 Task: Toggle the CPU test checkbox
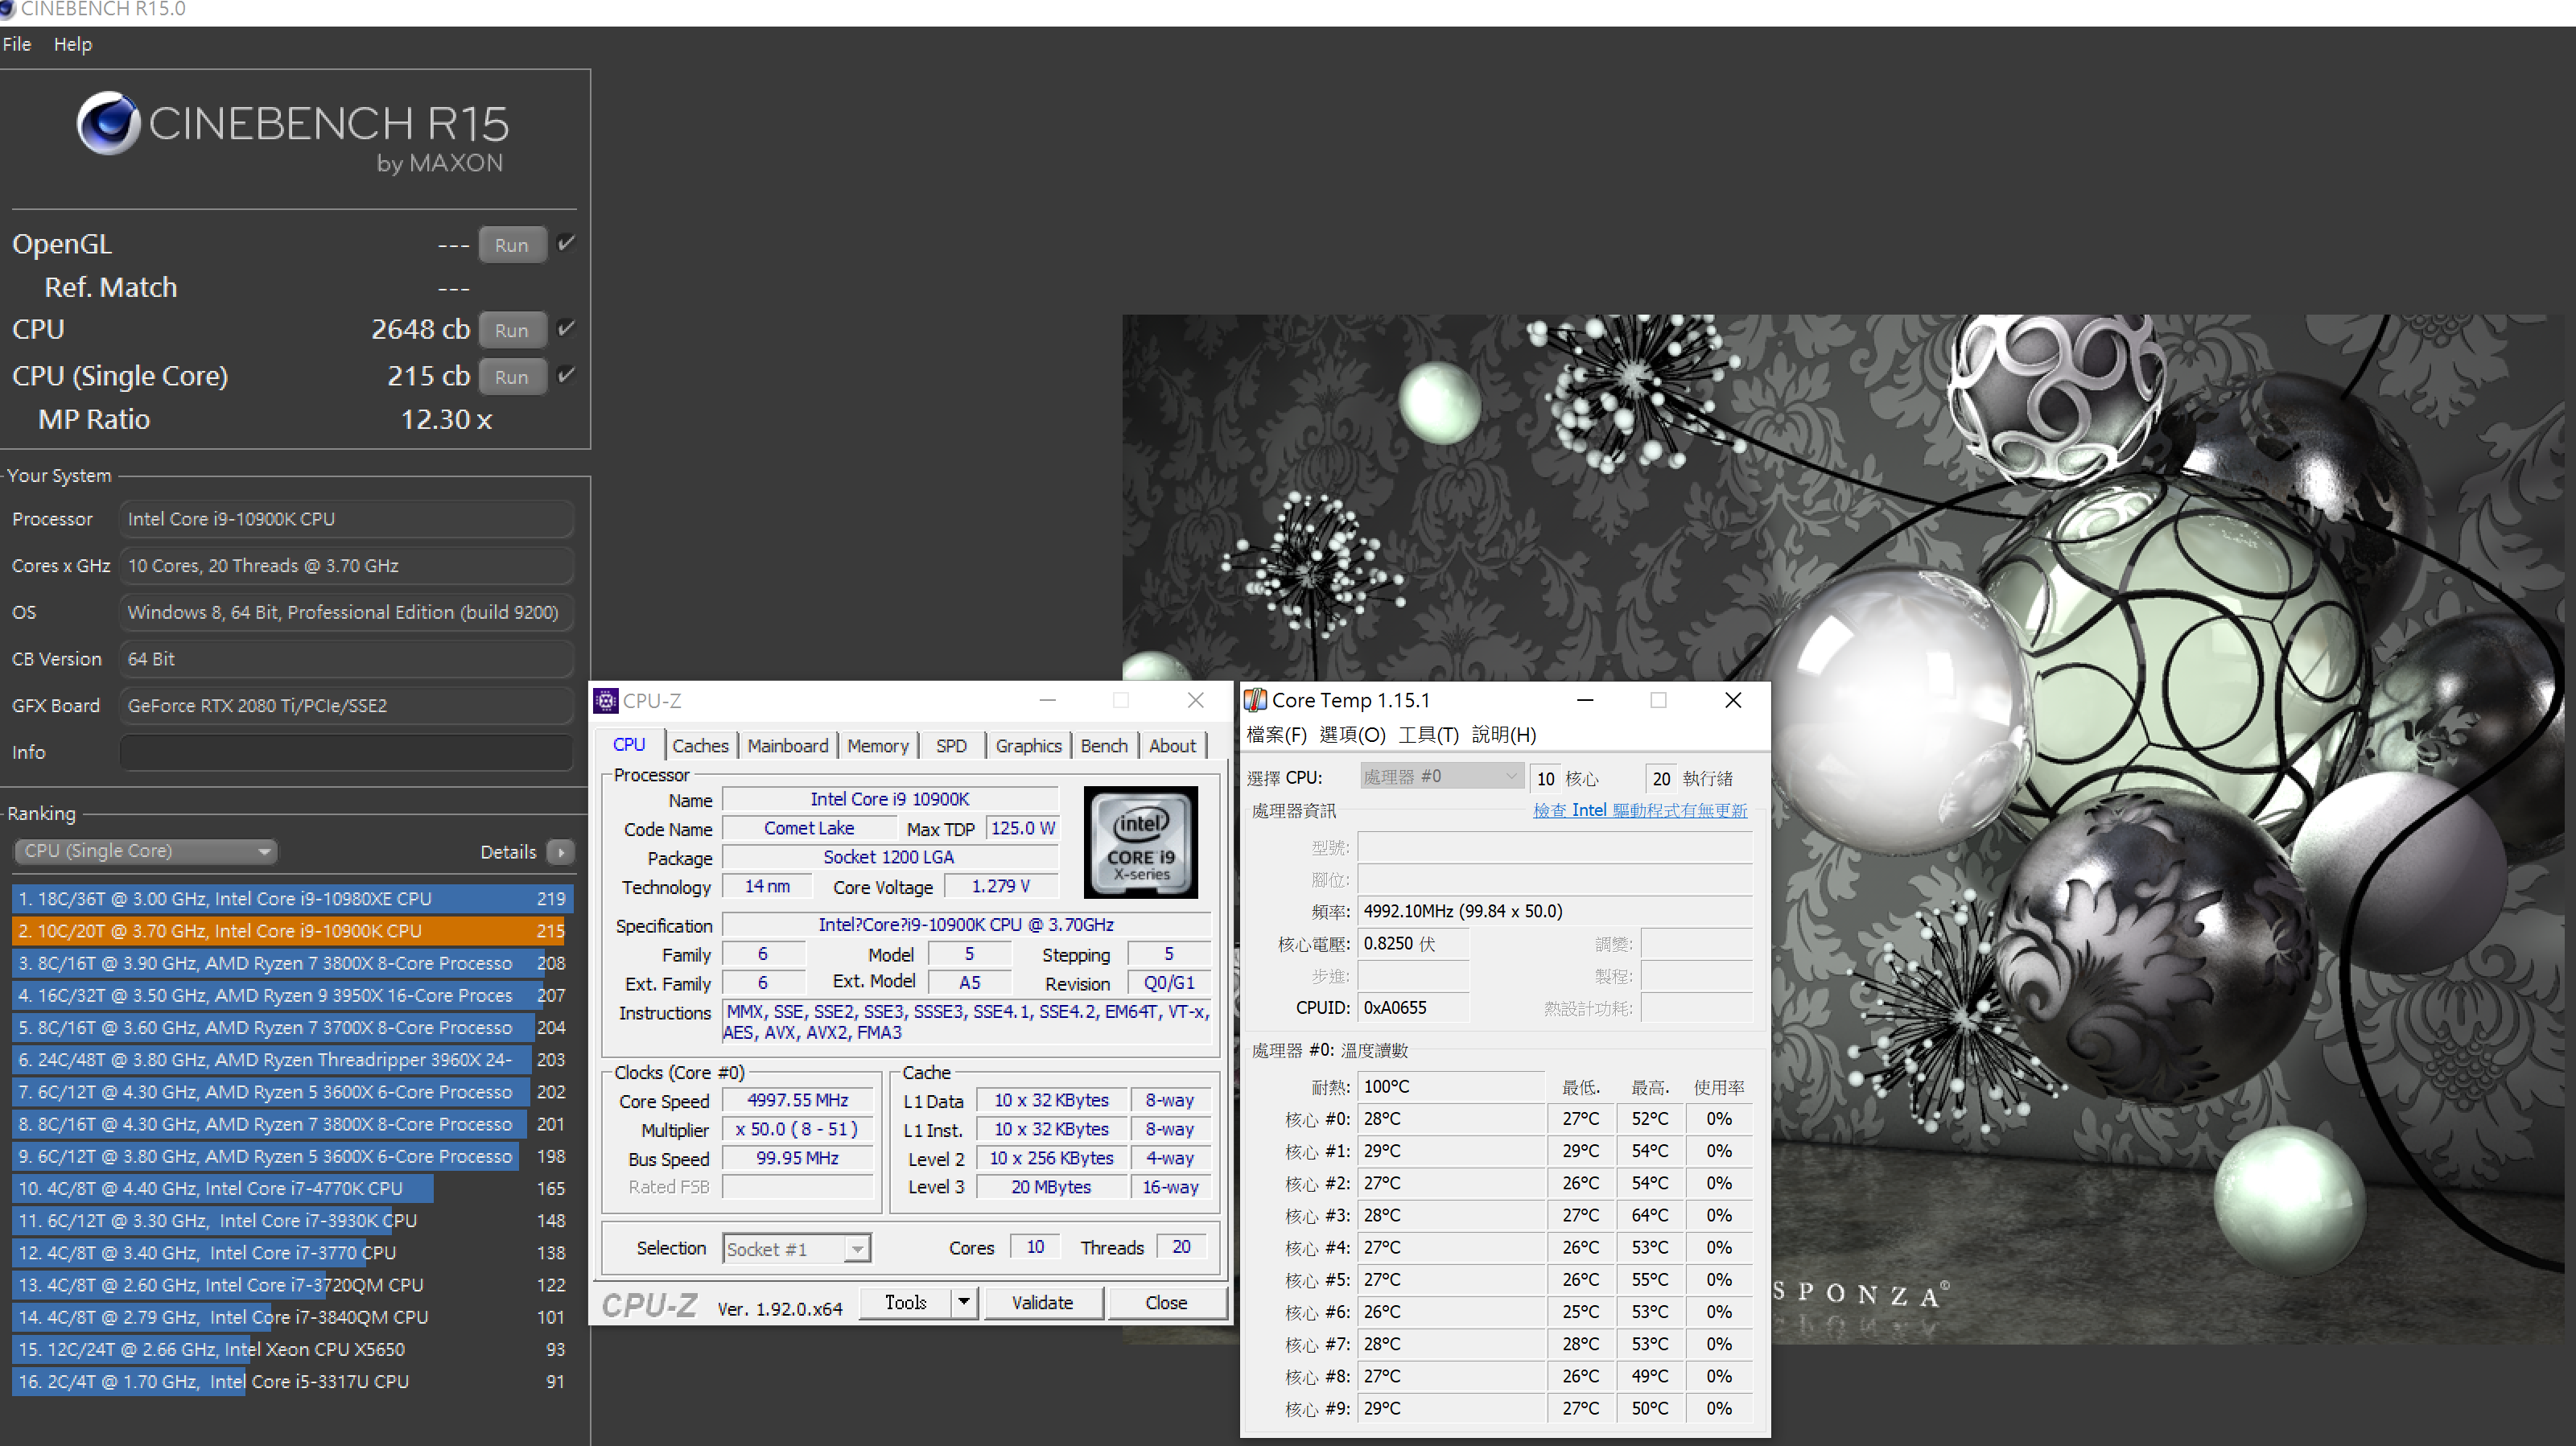tap(566, 328)
